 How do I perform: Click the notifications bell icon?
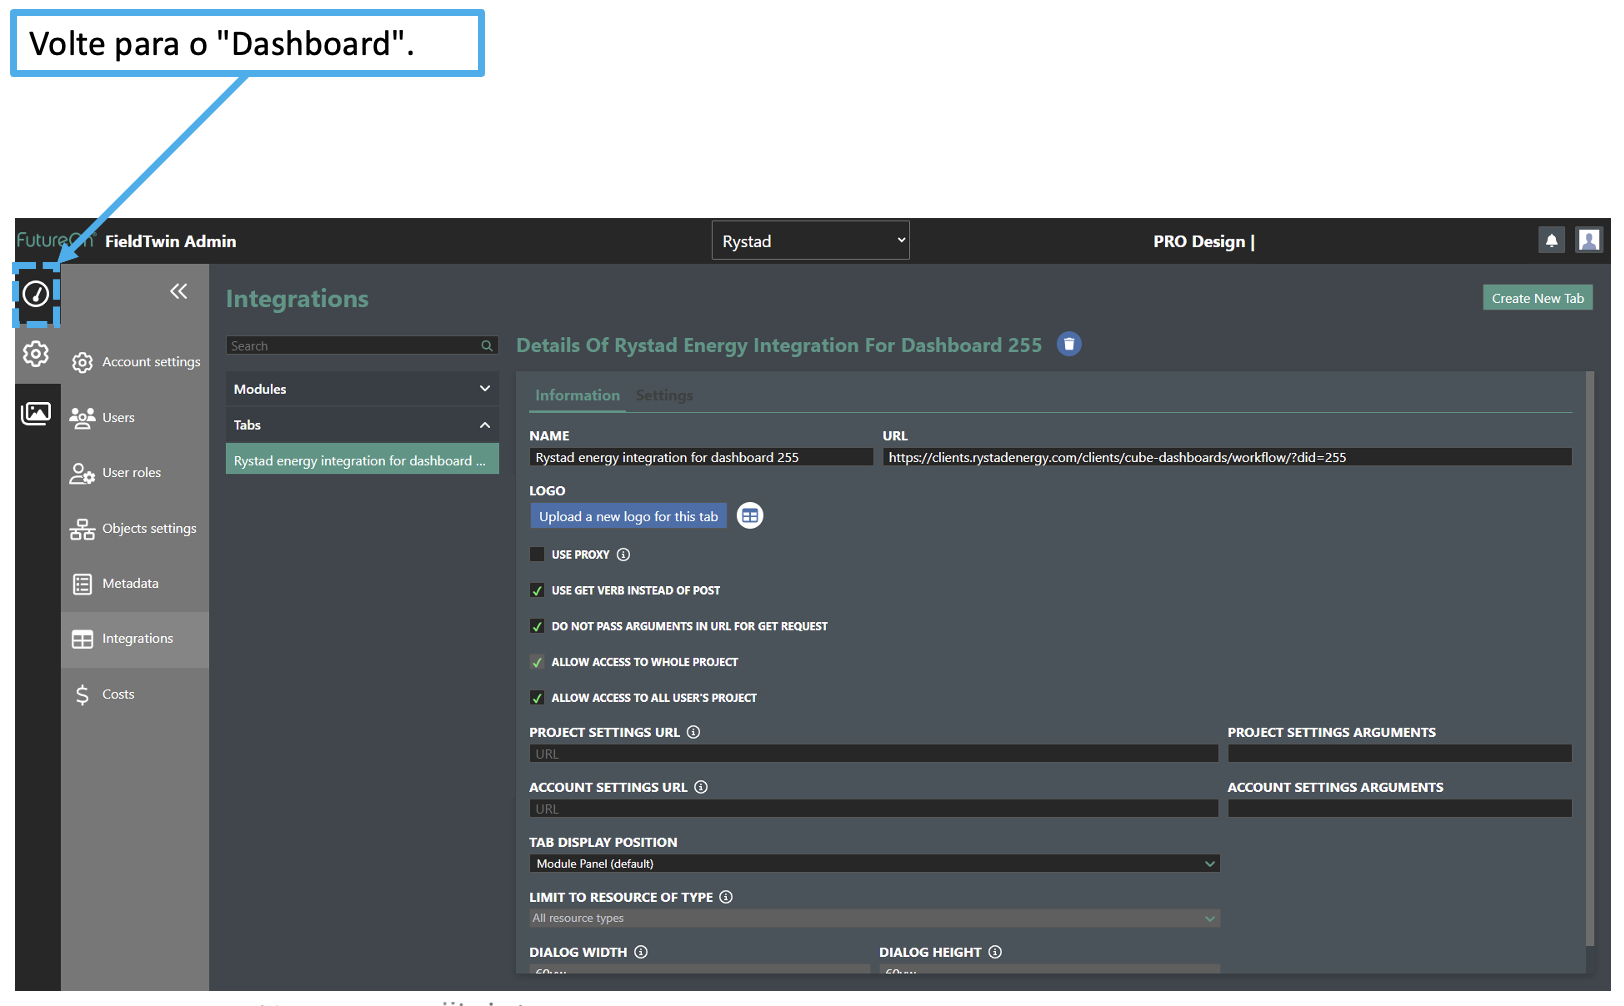(1551, 240)
